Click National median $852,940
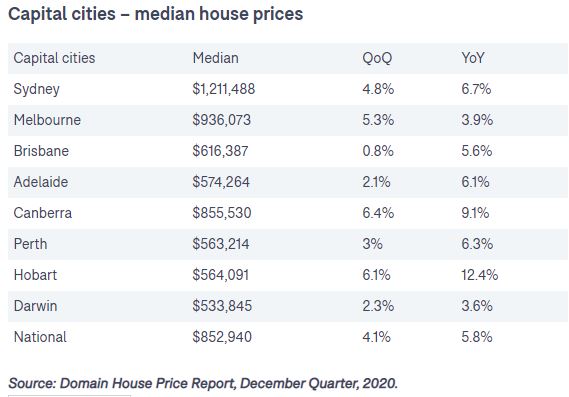This screenshot has width=569, height=397. (222, 337)
